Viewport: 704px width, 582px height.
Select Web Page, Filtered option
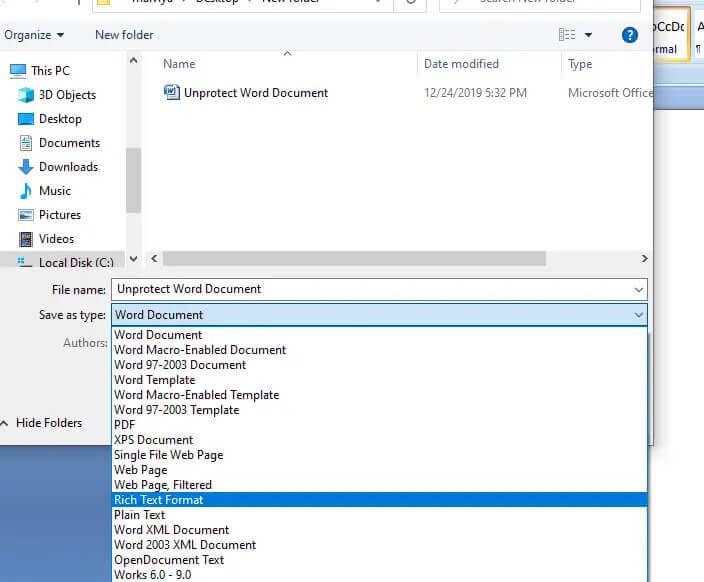[379, 485]
